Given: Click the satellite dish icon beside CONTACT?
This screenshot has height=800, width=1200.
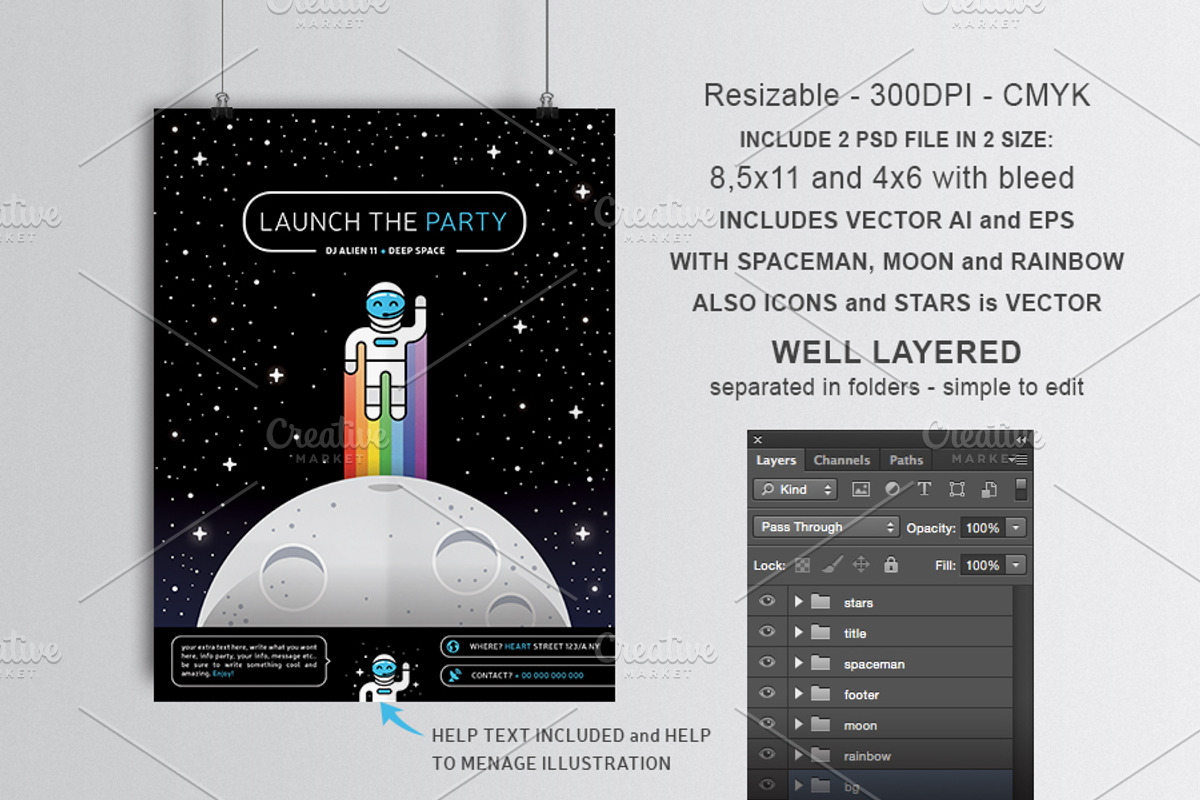Looking at the screenshot, I should pyautogui.click(x=453, y=675).
